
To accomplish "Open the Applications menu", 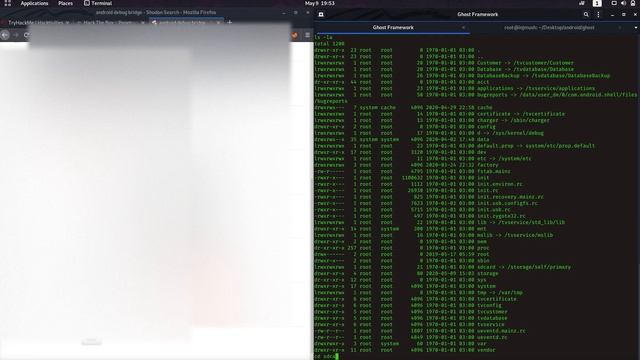I will point(34,3).
